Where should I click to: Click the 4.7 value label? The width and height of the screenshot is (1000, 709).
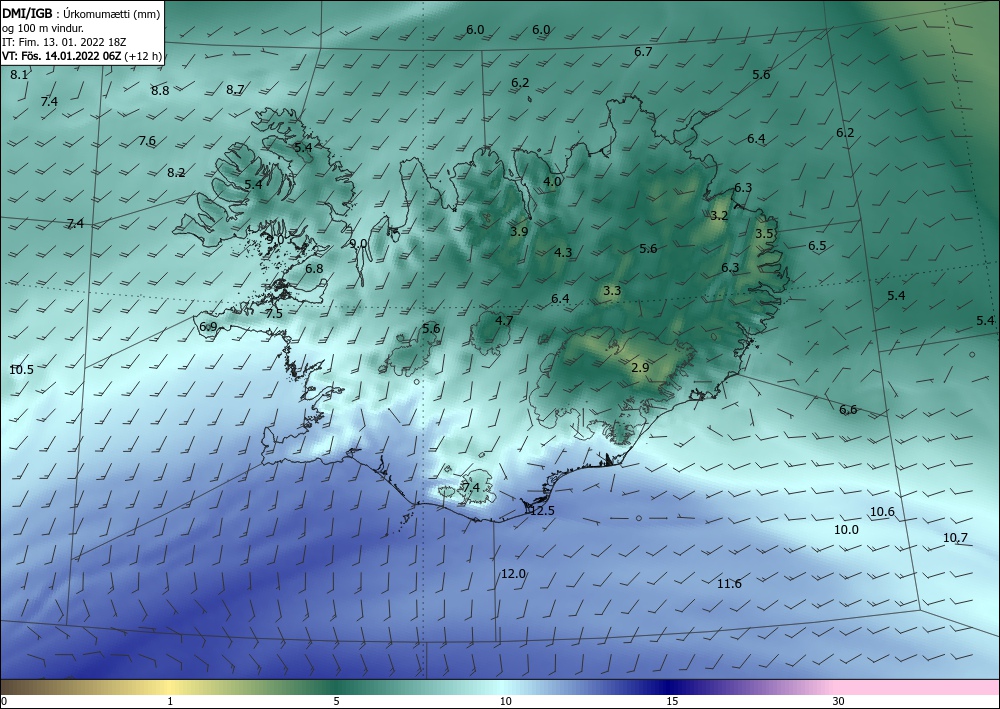(504, 321)
